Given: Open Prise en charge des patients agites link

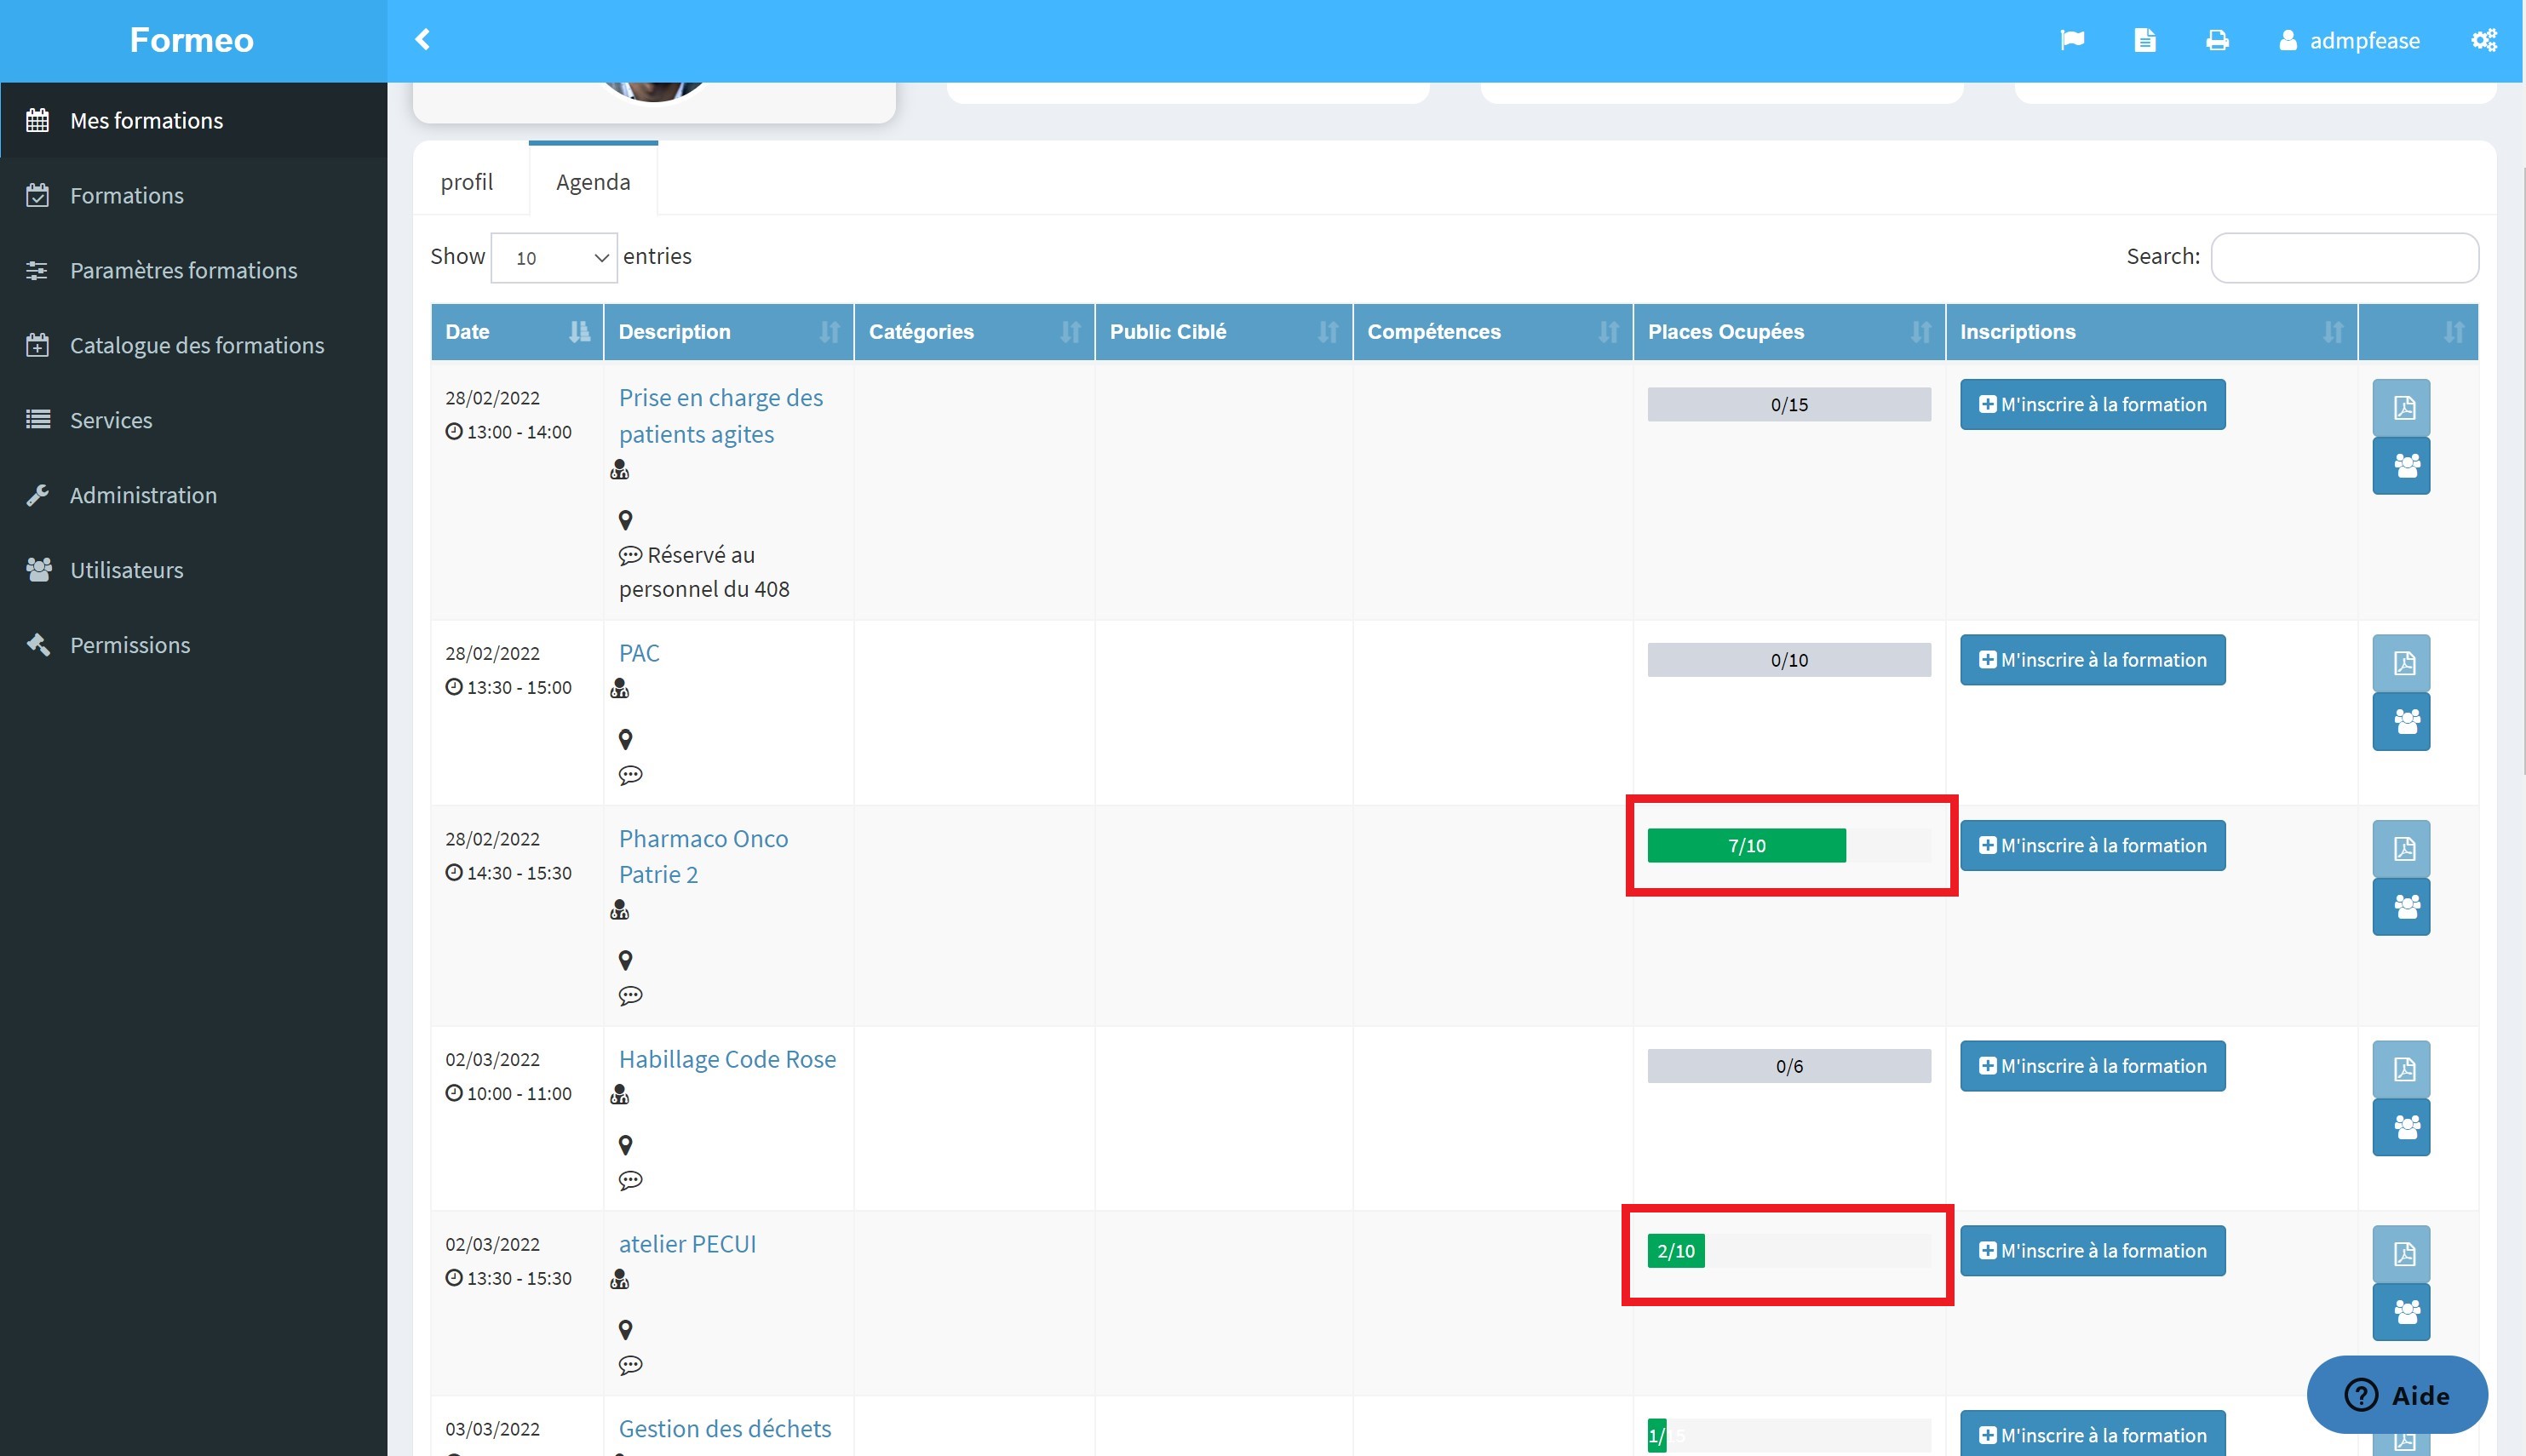Looking at the screenshot, I should (x=720, y=416).
